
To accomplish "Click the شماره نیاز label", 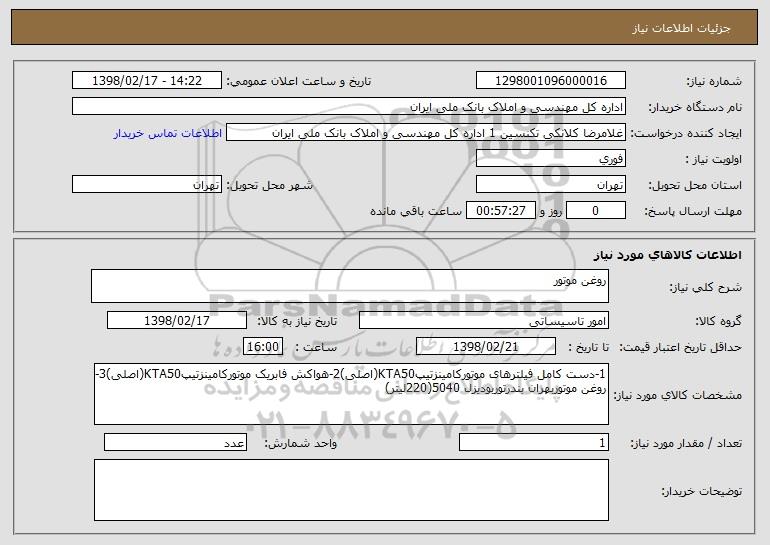I will pyautogui.click(x=714, y=81).
